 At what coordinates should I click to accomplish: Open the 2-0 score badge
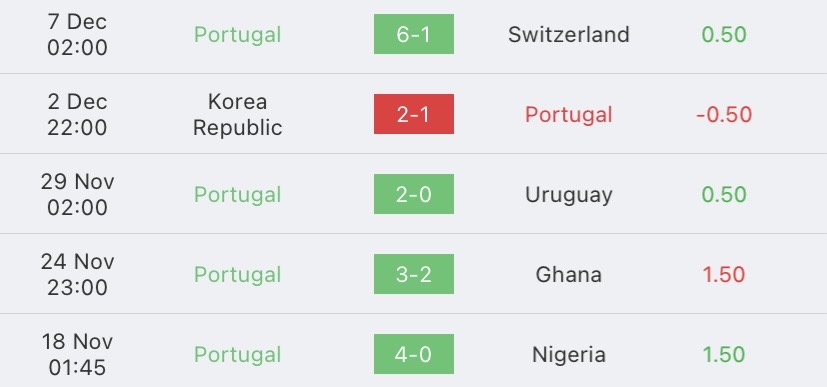[x=414, y=194]
